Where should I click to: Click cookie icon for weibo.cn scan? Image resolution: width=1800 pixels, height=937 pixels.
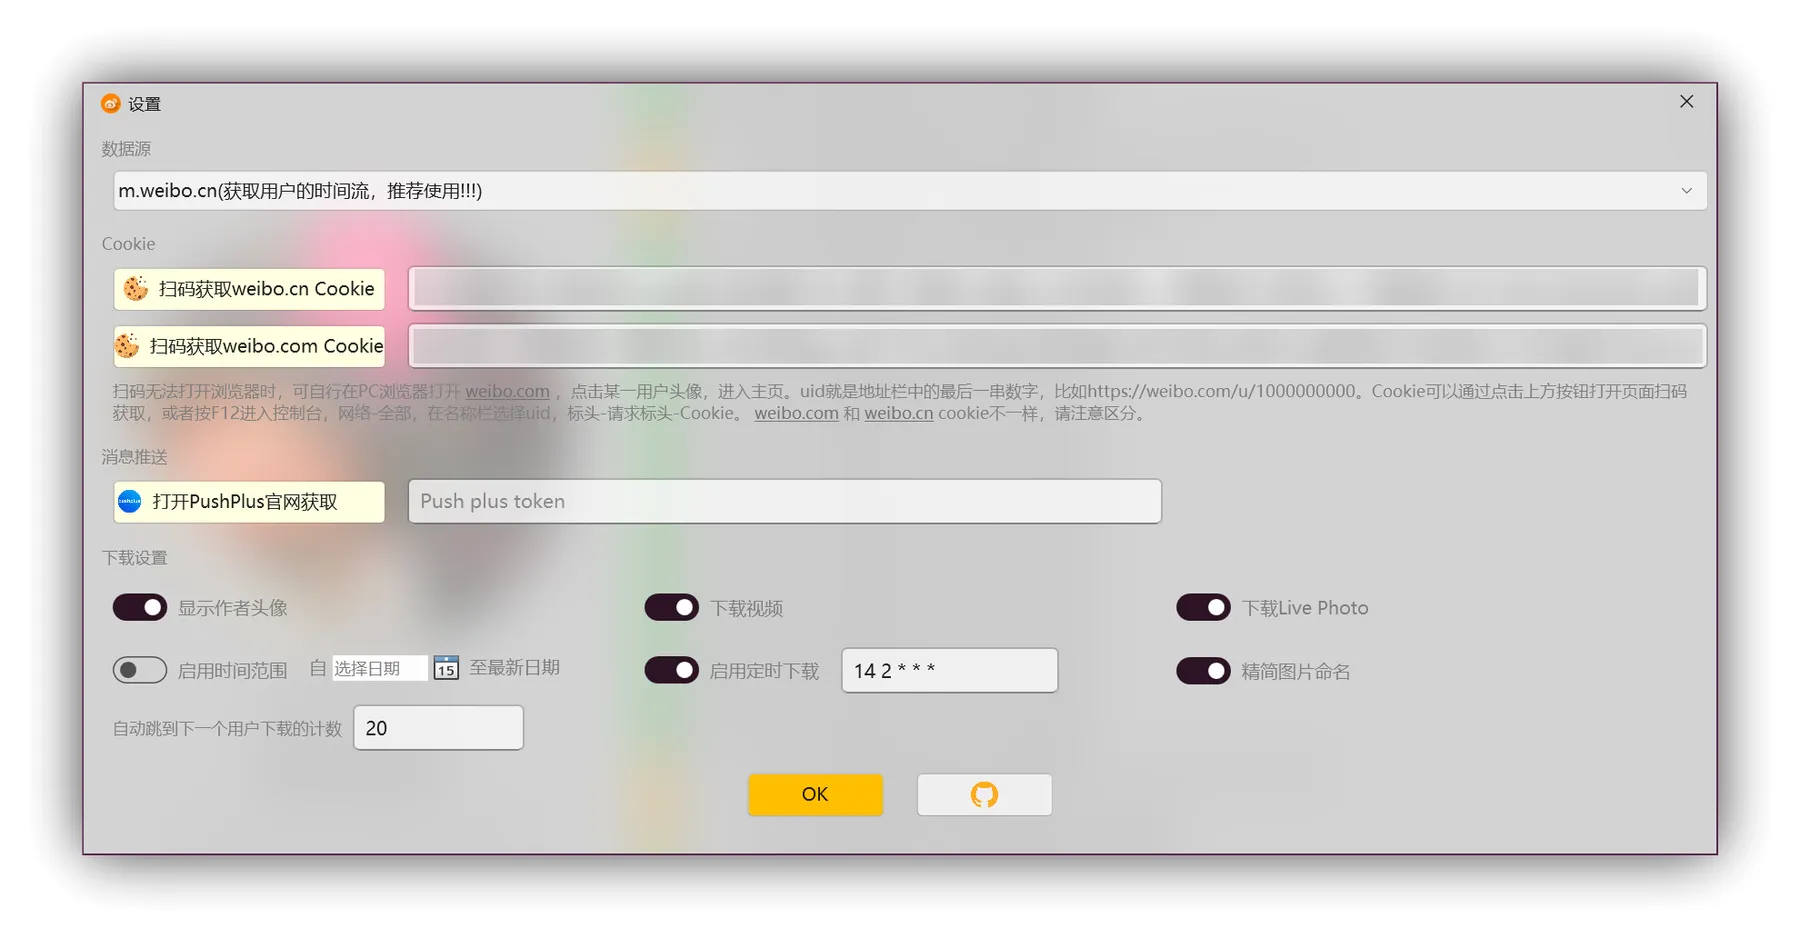[136, 289]
